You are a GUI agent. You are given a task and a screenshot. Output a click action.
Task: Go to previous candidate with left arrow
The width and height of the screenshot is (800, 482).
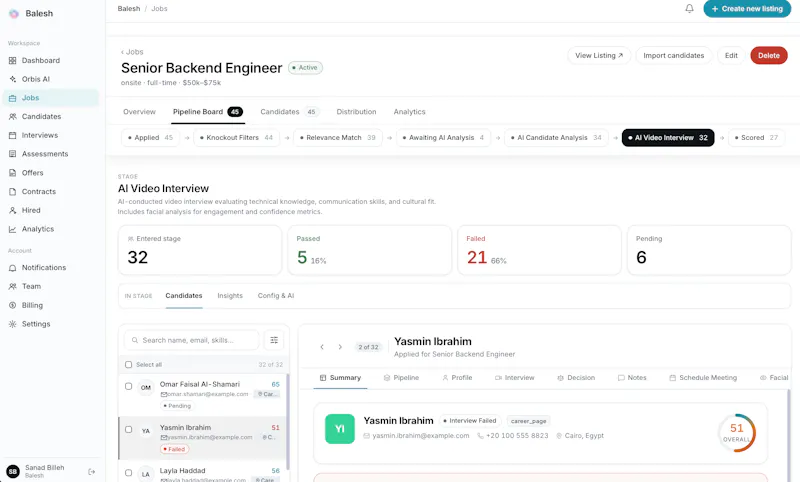click(322, 347)
